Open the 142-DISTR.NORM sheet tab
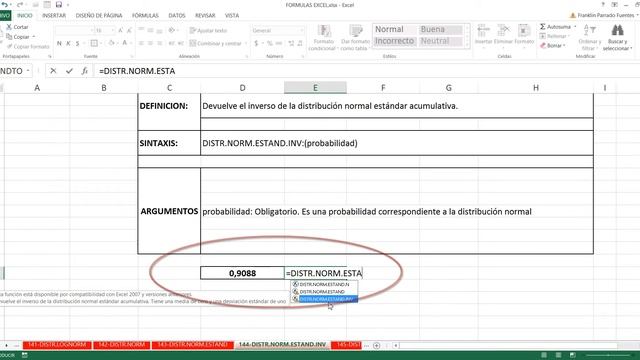Screen dimensions: 640x360 (x=122, y=345)
